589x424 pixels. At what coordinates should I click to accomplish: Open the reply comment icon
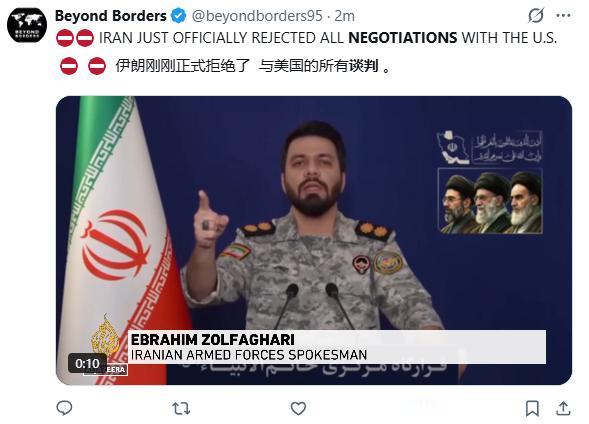coord(64,408)
